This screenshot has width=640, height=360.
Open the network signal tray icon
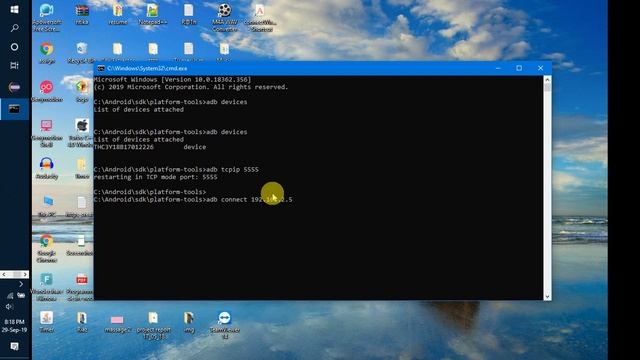tap(10, 295)
